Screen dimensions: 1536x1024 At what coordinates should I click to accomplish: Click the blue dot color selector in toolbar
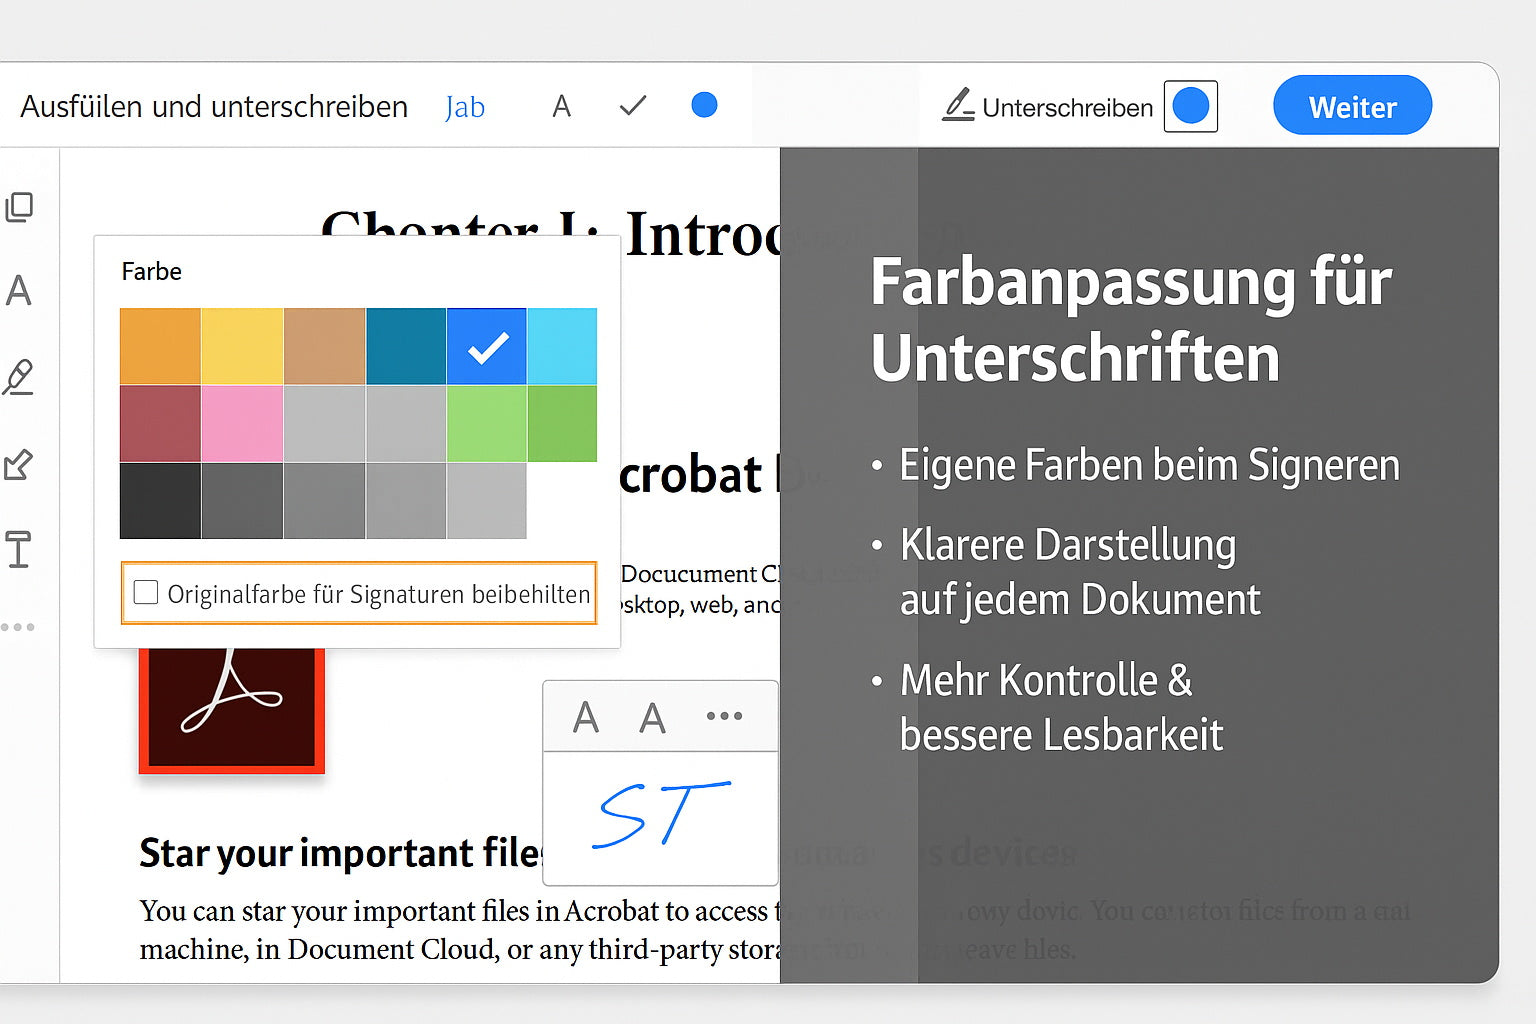(704, 105)
